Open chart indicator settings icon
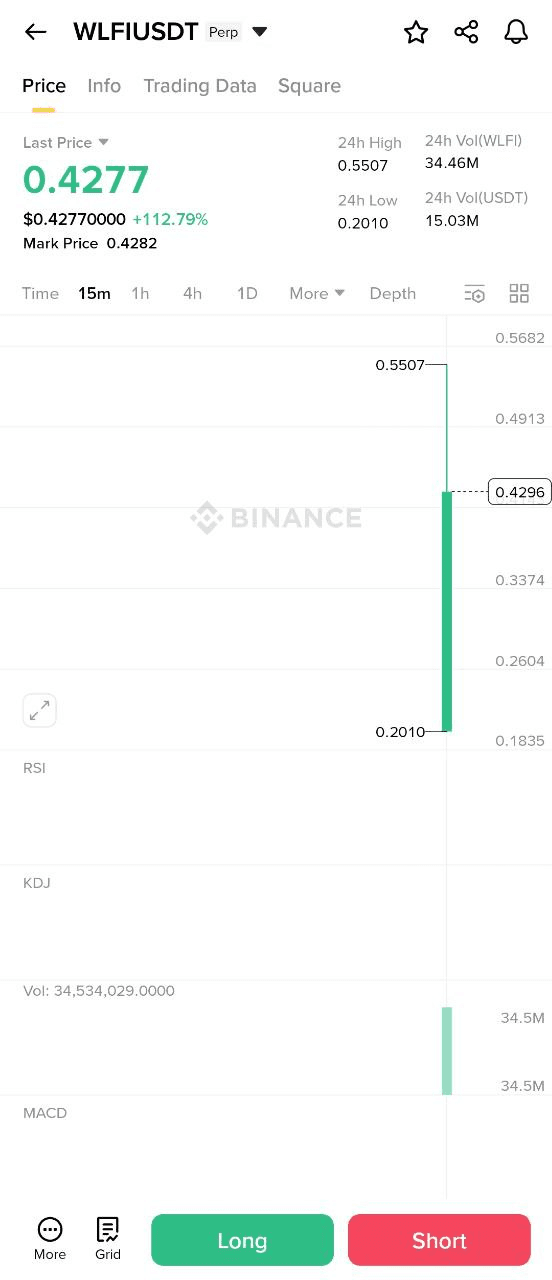This screenshot has width=552, height=1280. pyautogui.click(x=475, y=293)
